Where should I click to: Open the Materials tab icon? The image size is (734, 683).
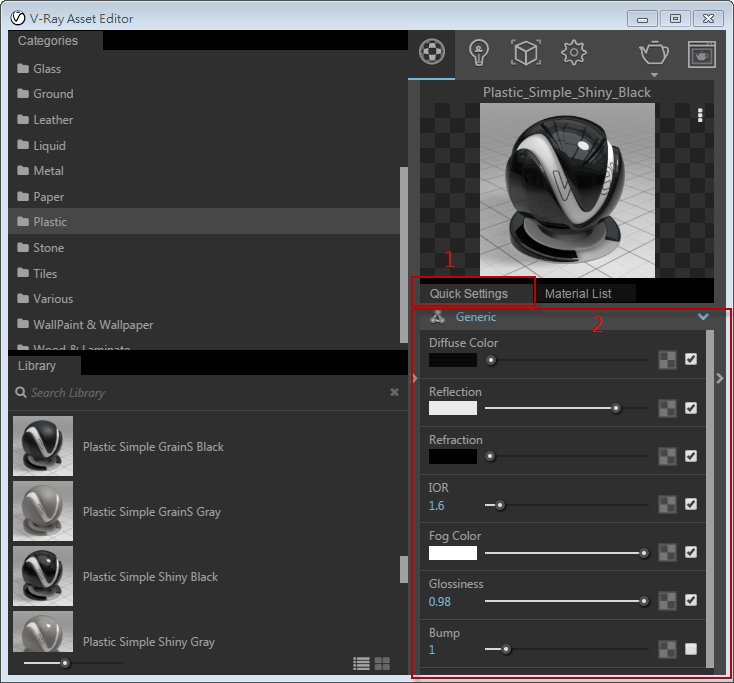(431, 52)
